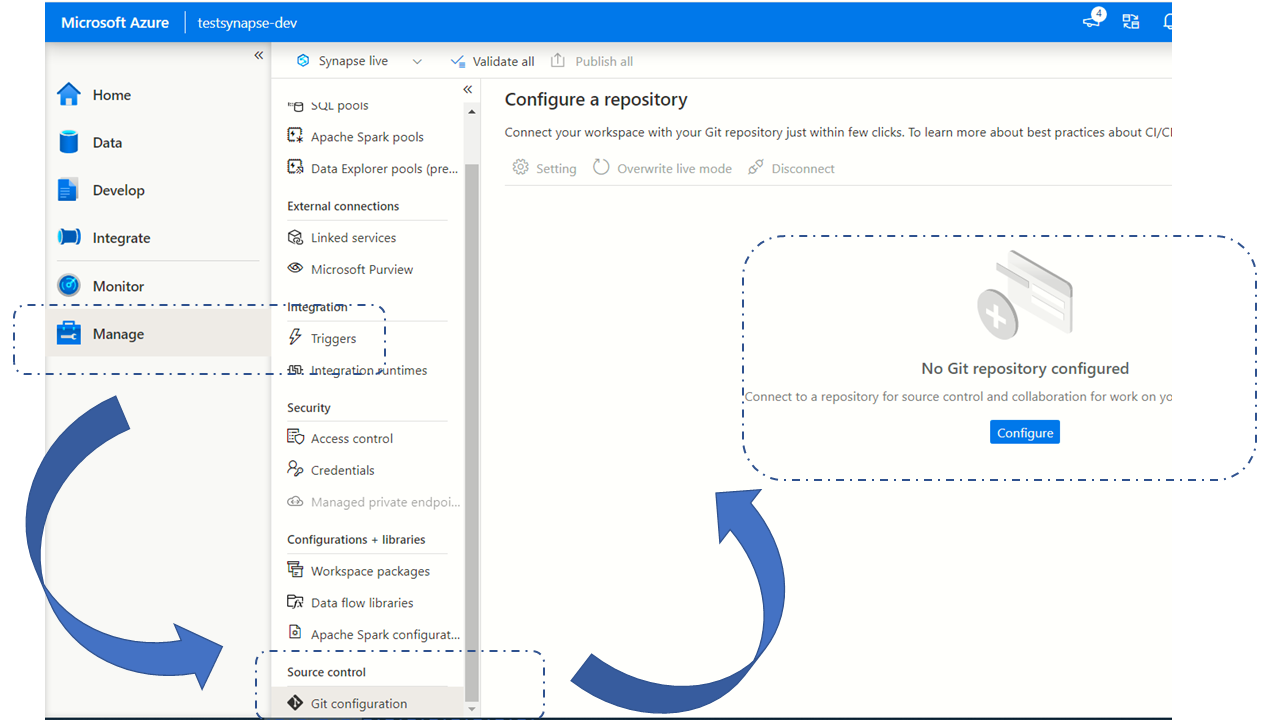The image size is (1280, 720).
Task: Click Publish all in toolbar
Action: 592,61
